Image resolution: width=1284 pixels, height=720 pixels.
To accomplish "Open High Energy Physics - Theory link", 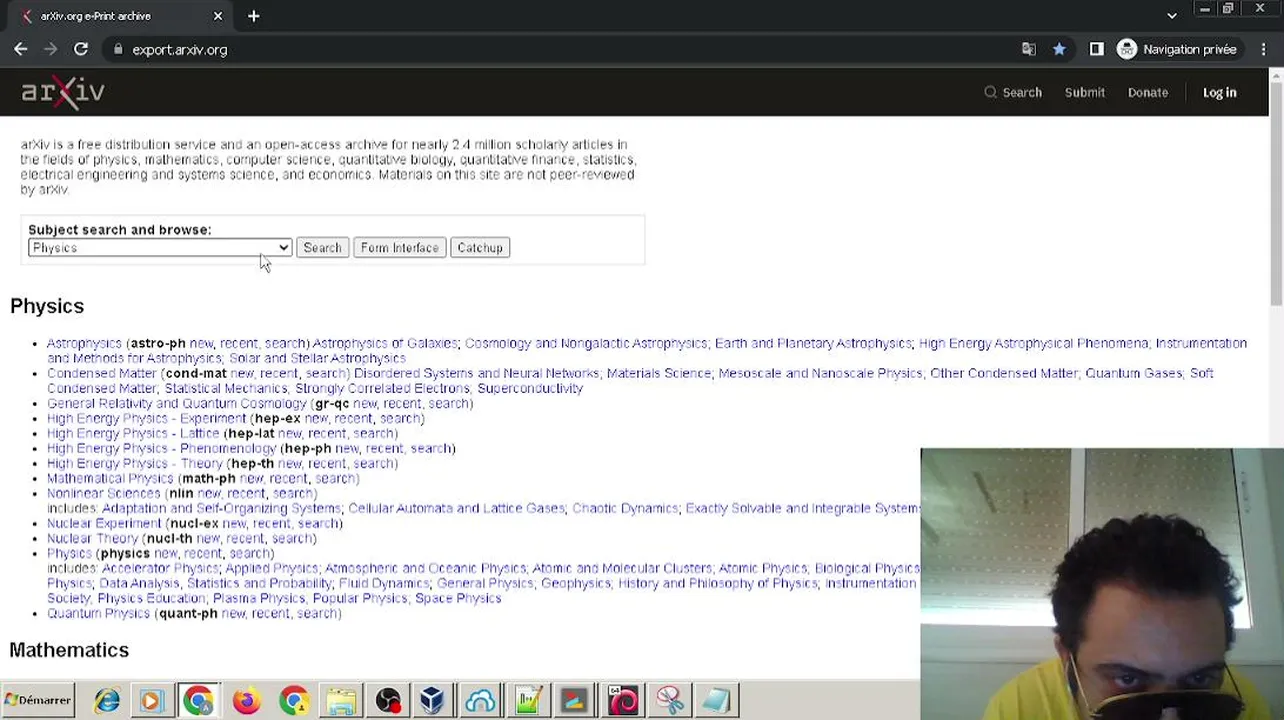I will coord(135,463).
